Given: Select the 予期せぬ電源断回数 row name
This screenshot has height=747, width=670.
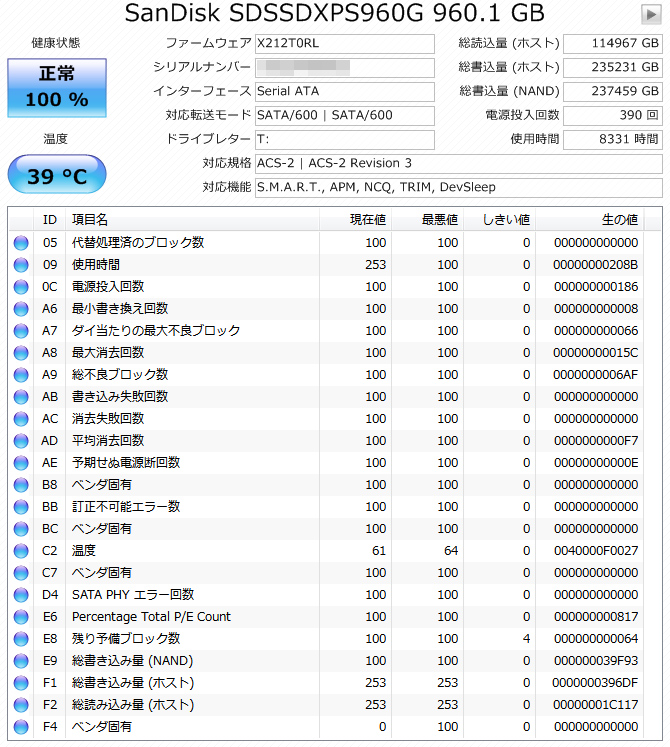Looking at the screenshot, I should (x=126, y=463).
